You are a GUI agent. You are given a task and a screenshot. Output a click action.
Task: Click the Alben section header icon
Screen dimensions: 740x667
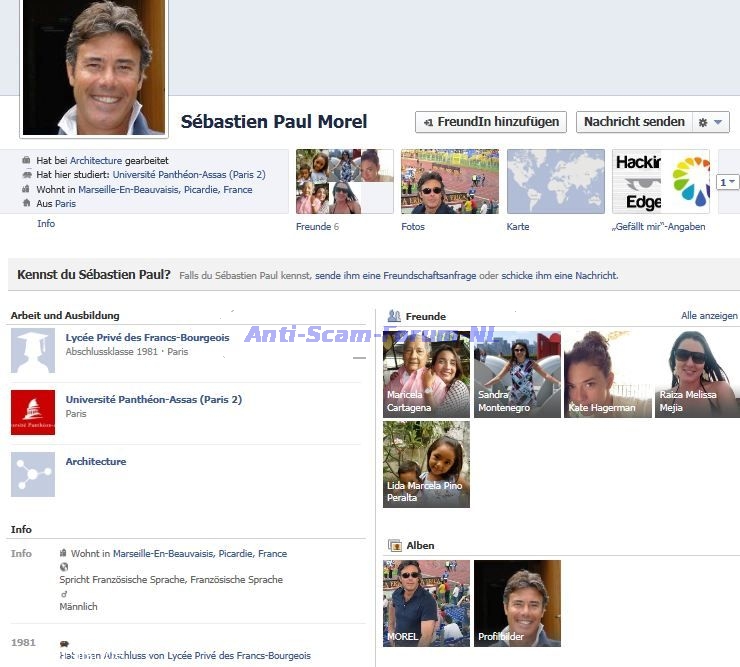394,546
